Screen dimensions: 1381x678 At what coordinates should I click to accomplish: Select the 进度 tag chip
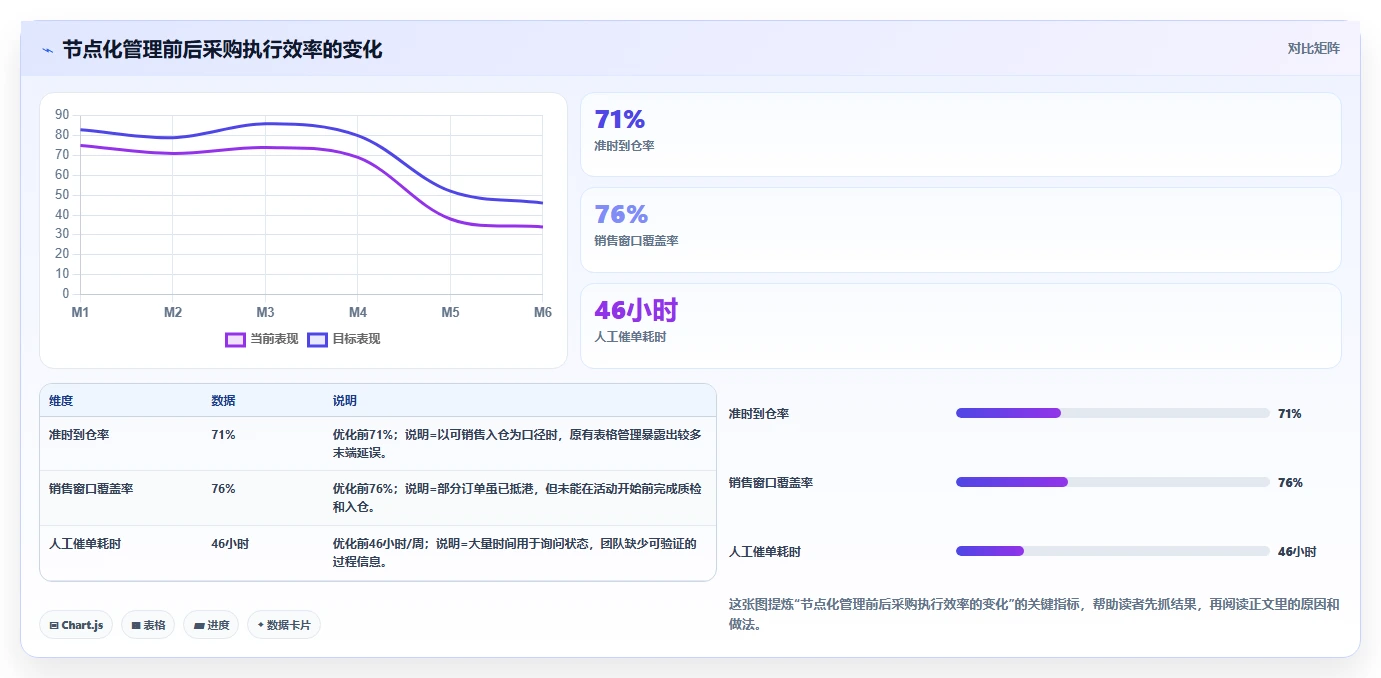pos(211,625)
